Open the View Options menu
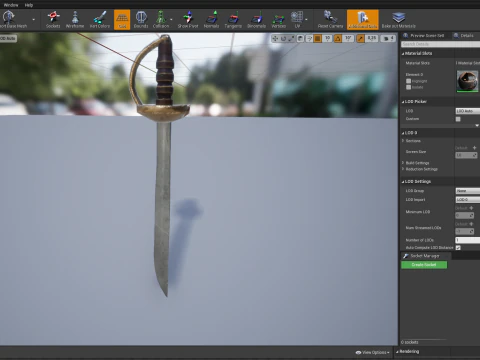Screen dimensions: 480x360 (x=372, y=352)
